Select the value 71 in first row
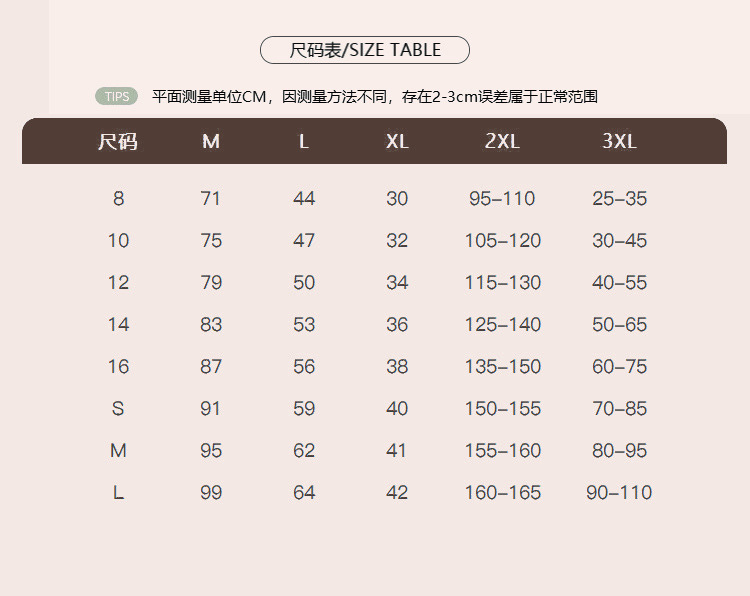This screenshot has width=750, height=596. click(x=211, y=199)
